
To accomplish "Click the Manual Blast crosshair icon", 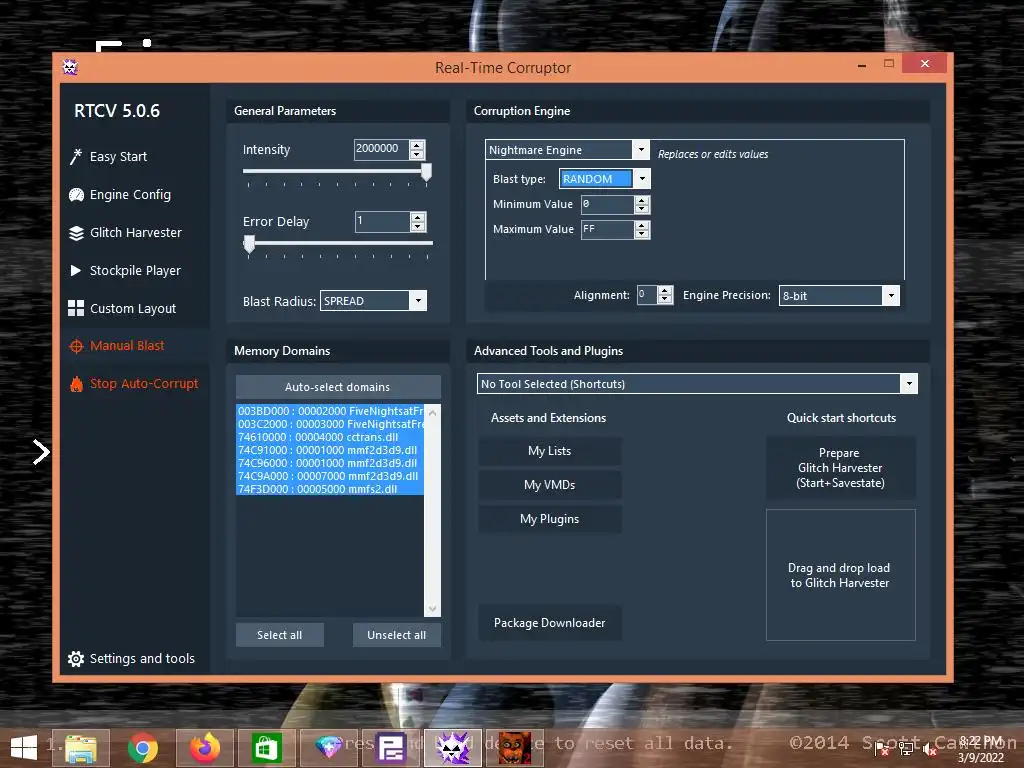I will click(76, 346).
